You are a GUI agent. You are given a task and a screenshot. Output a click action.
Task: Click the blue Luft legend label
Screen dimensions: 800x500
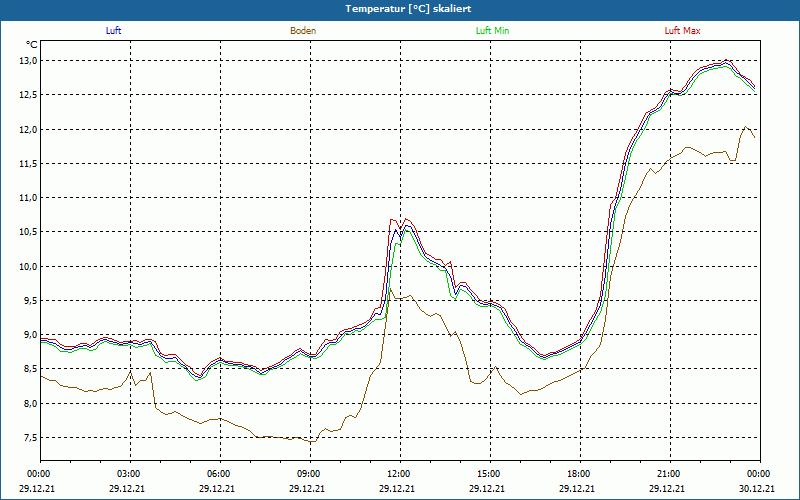pos(113,31)
